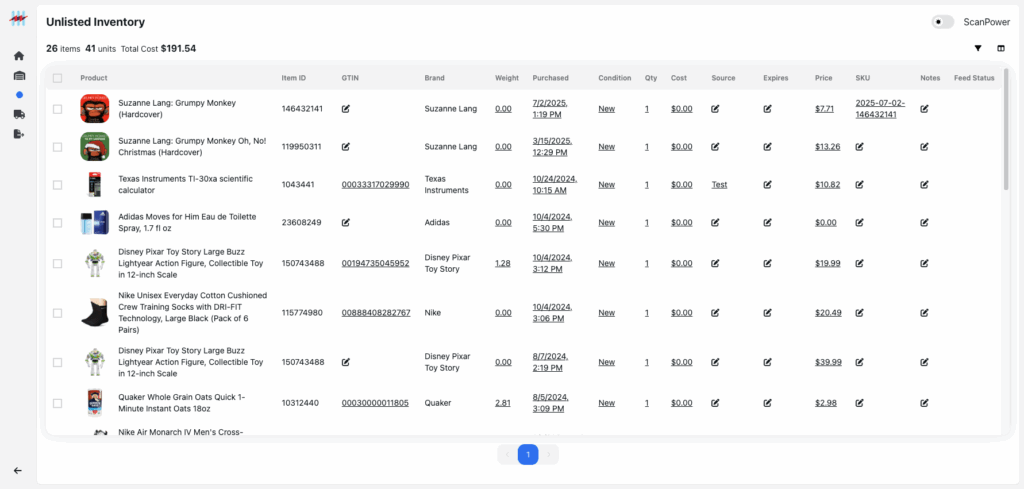Collapse sidebar with the back arrow

(x=18, y=470)
